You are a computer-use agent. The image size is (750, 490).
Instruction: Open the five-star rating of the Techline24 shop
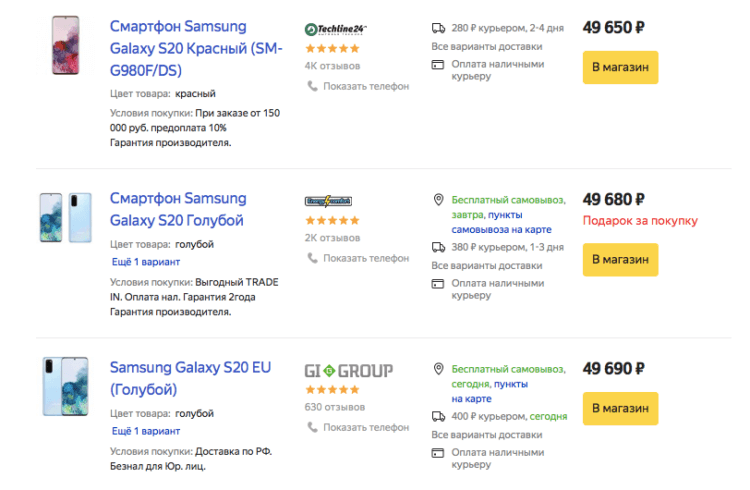tap(332, 48)
